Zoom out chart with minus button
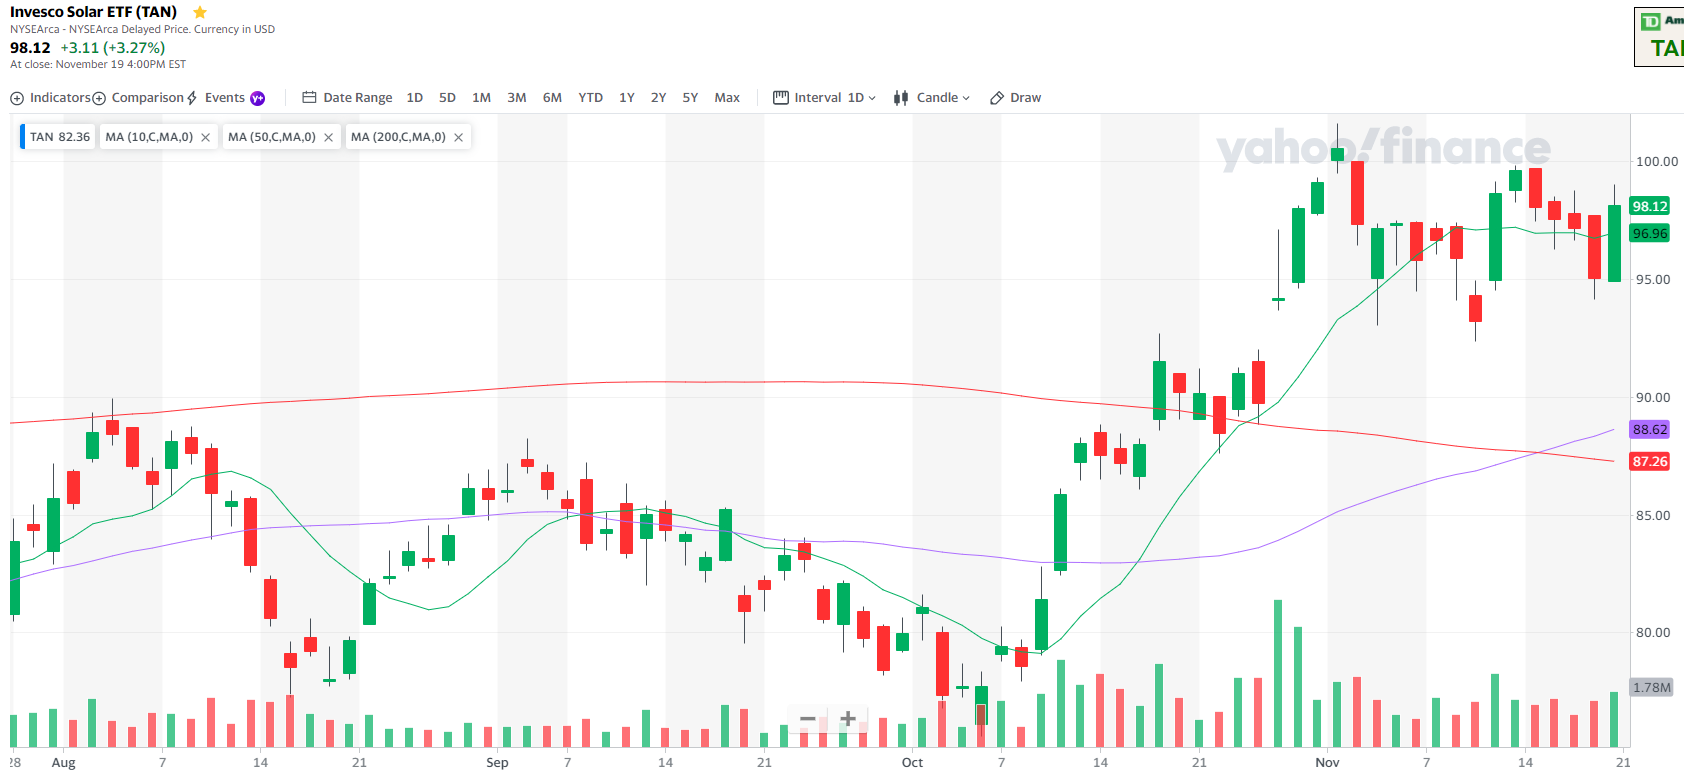Viewport: 1684px width, 774px height. pos(808,719)
